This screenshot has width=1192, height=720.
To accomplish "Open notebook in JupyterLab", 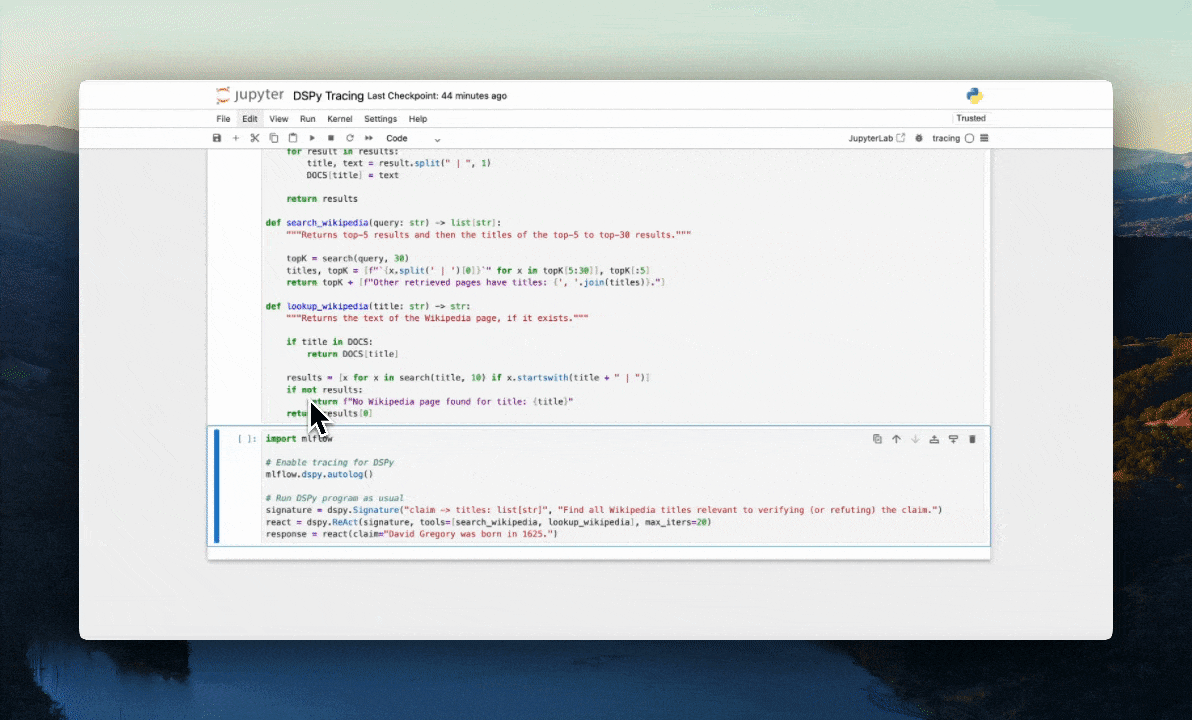I will (876, 138).
